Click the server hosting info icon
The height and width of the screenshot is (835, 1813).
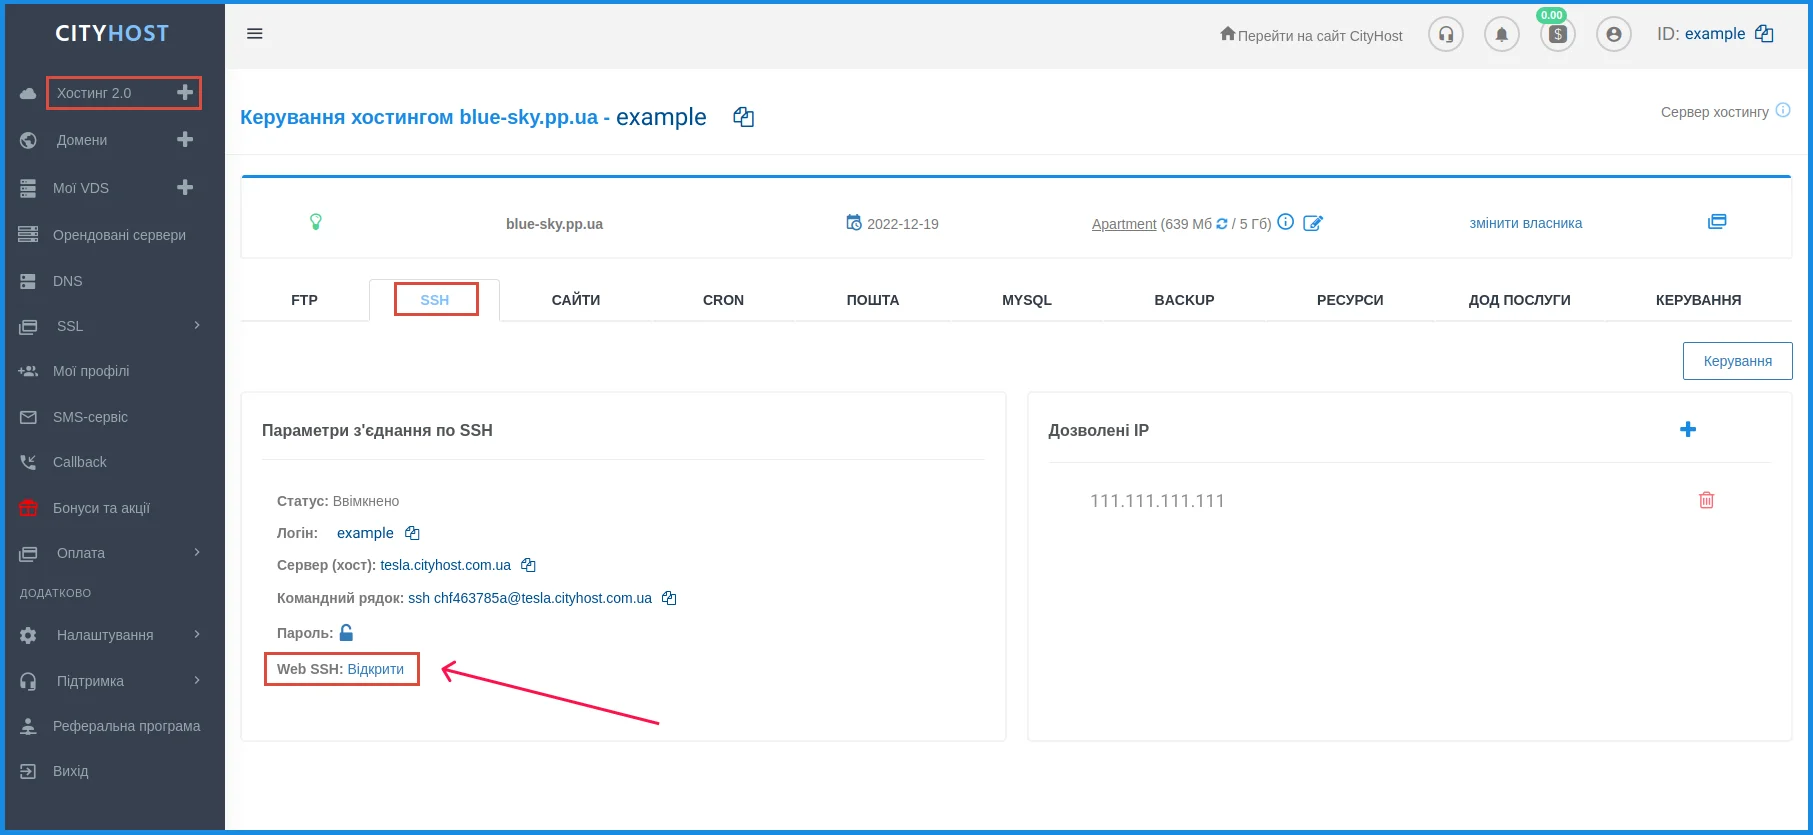pyautogui.click(x=1783, y=110)
